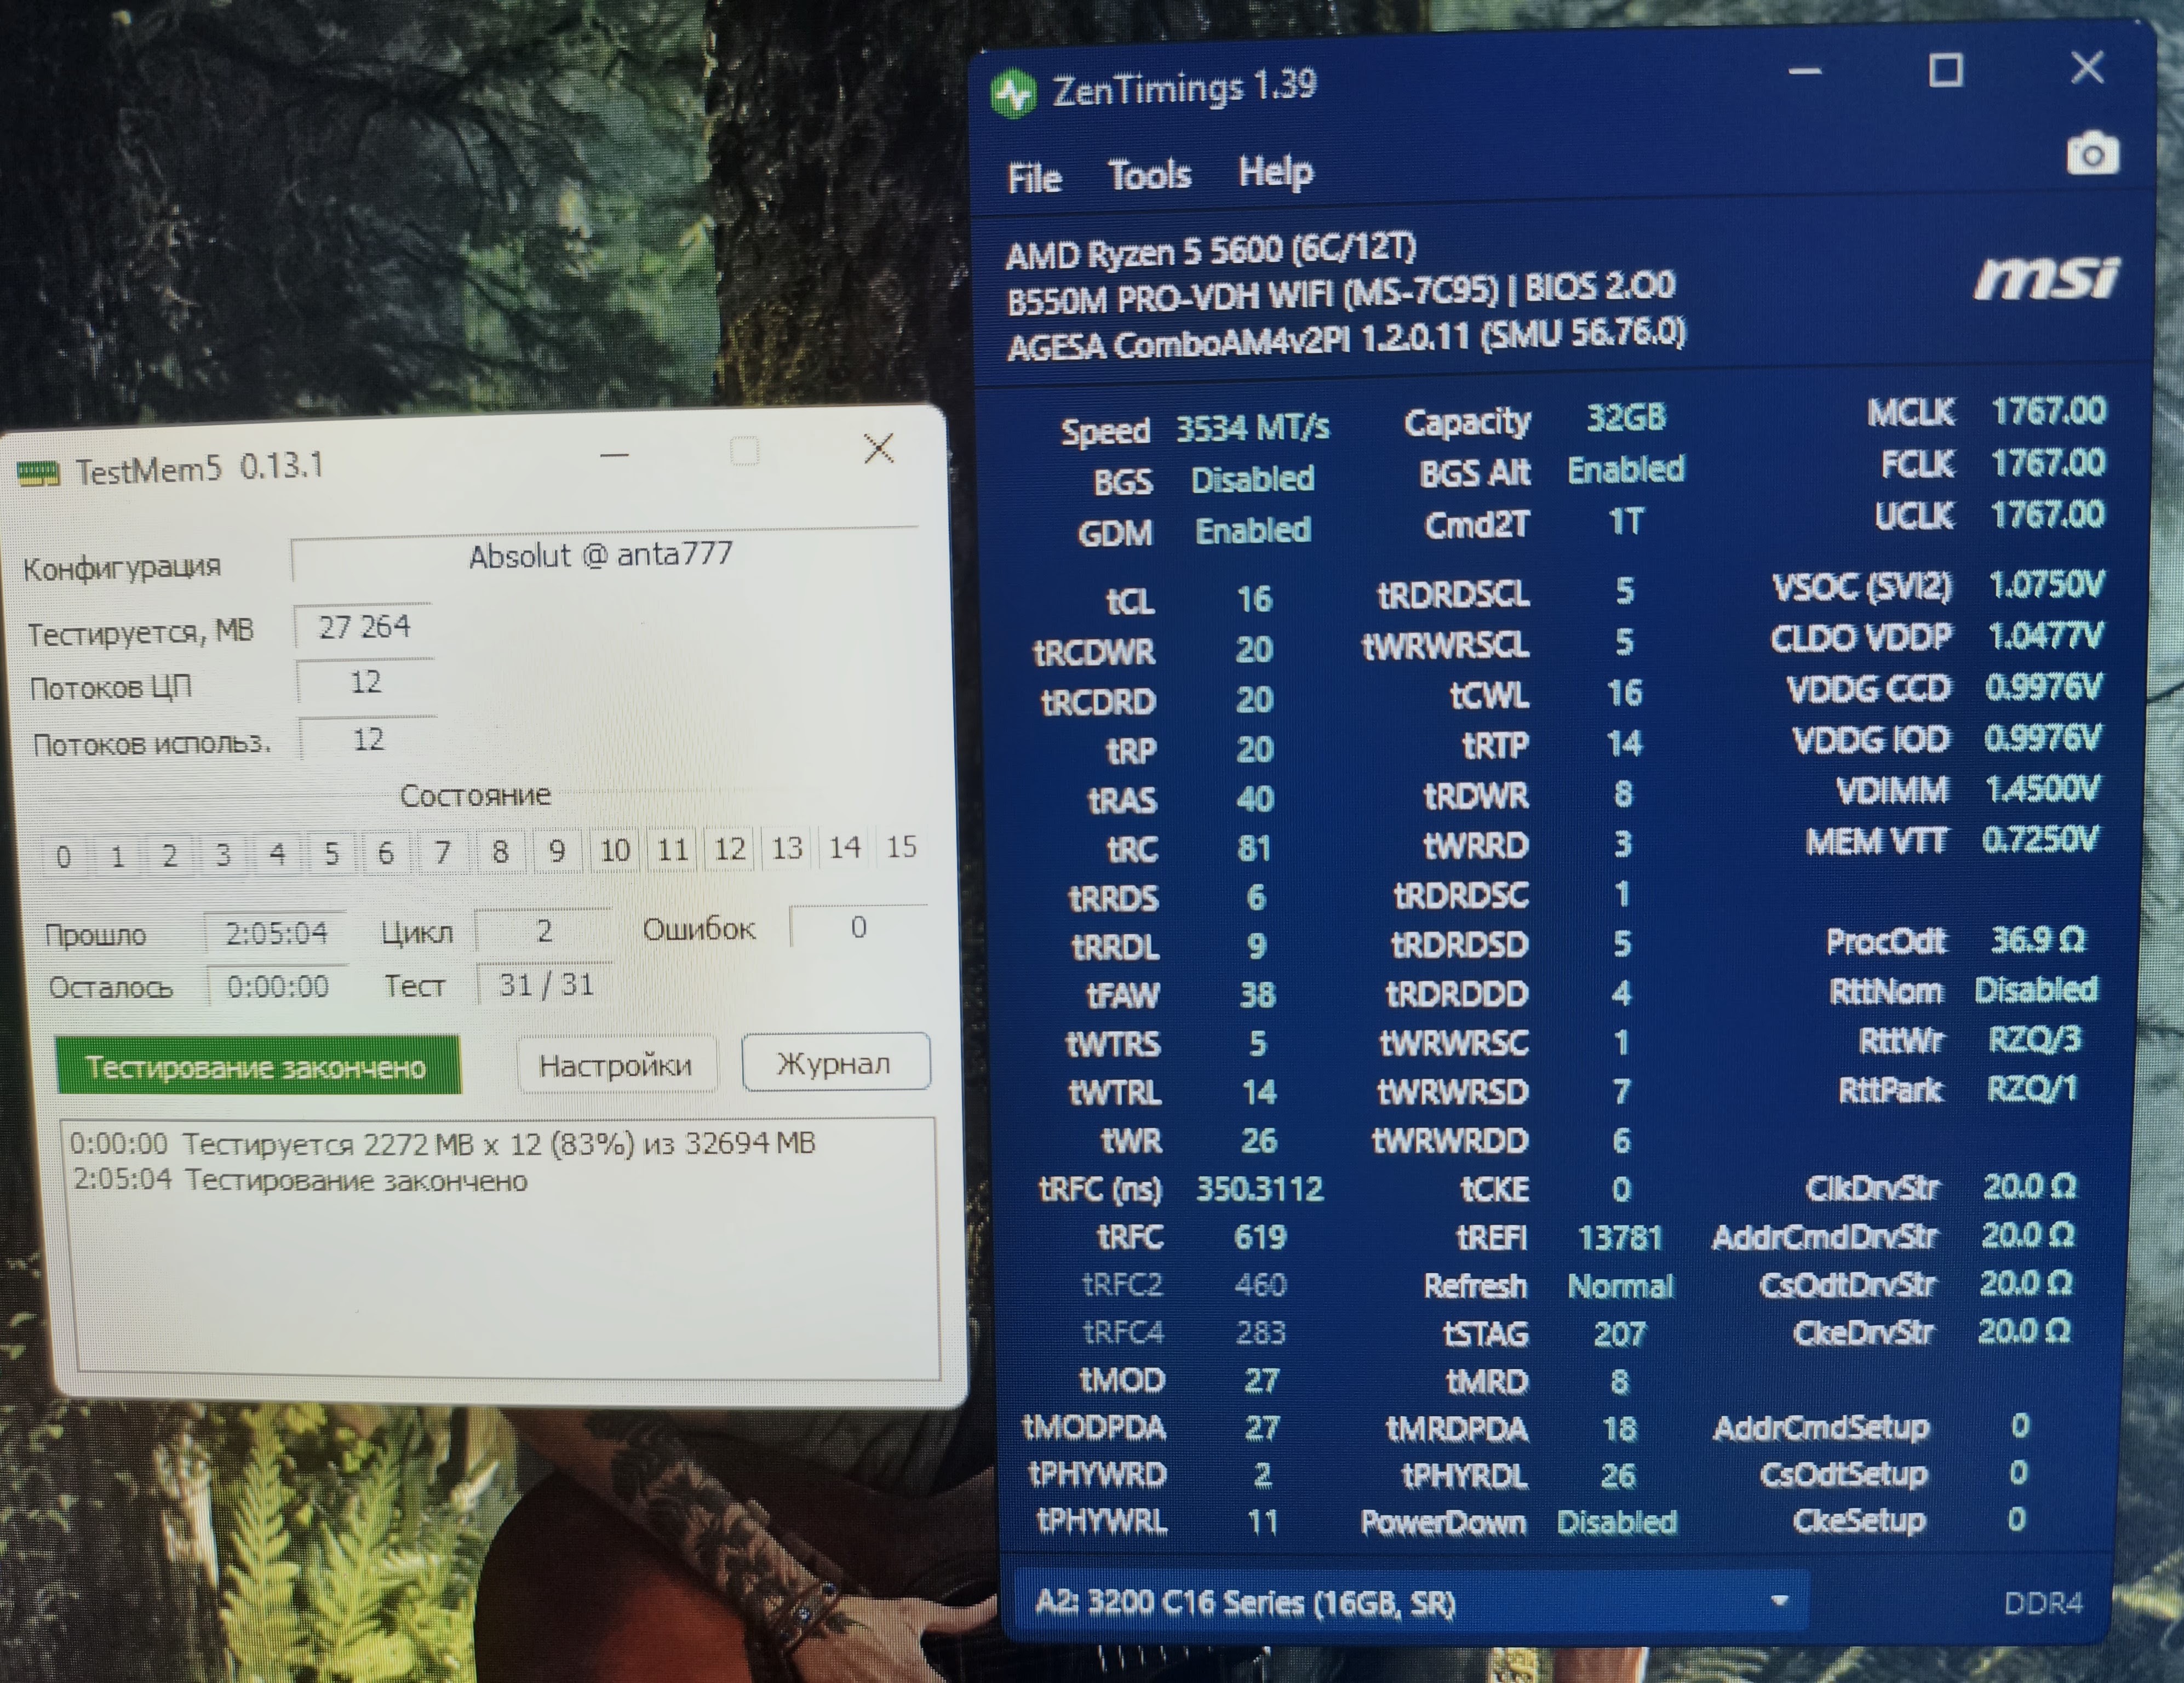Click the Тест 31 / 31 field
The height and width of the screenshot is (1683, 2184).
coord(546,985)
